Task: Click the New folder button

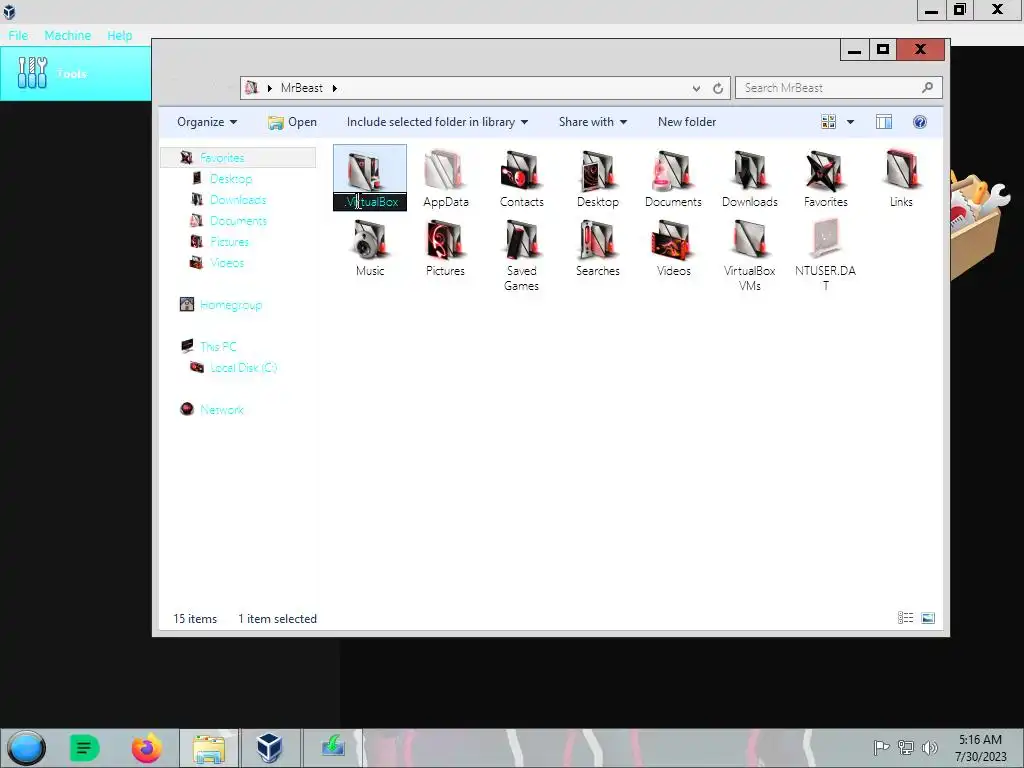Action: 687,122
